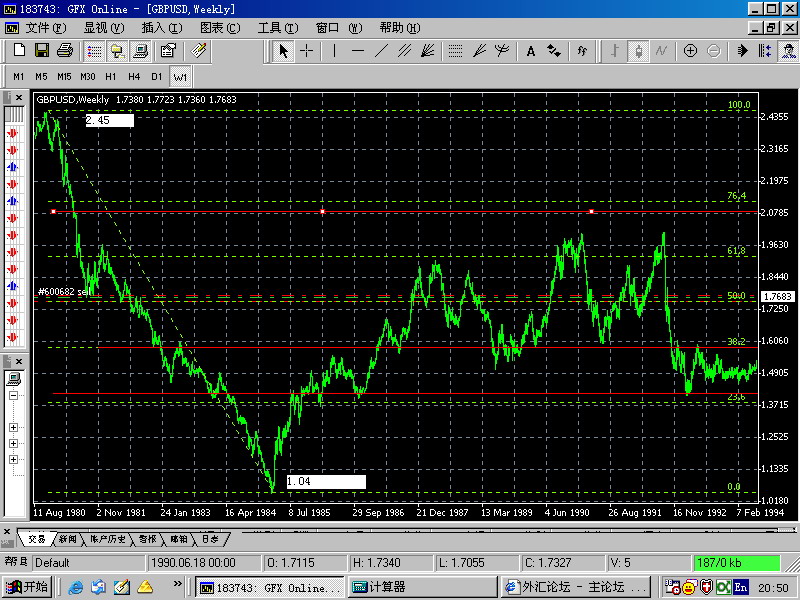Print the chart using printer icon

65,51
